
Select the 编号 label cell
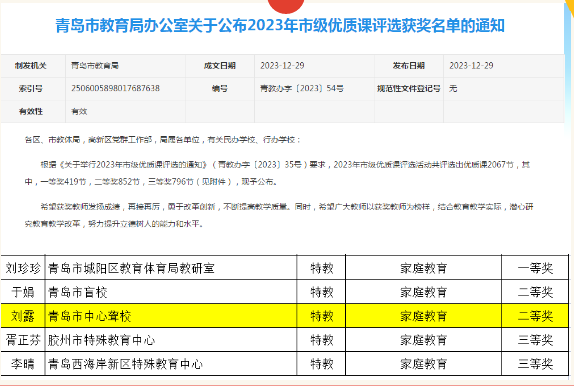pos(220,89)
